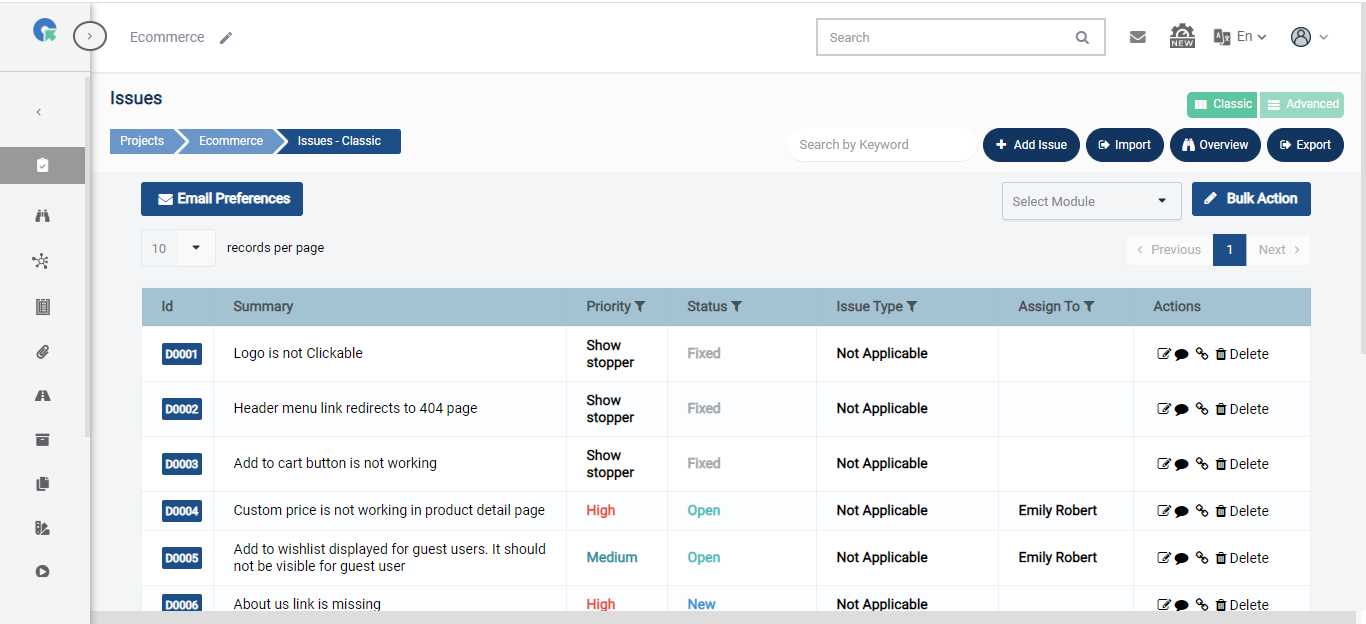Open the ruler-and-pencil sidebar icon

[x=42, y=528]
